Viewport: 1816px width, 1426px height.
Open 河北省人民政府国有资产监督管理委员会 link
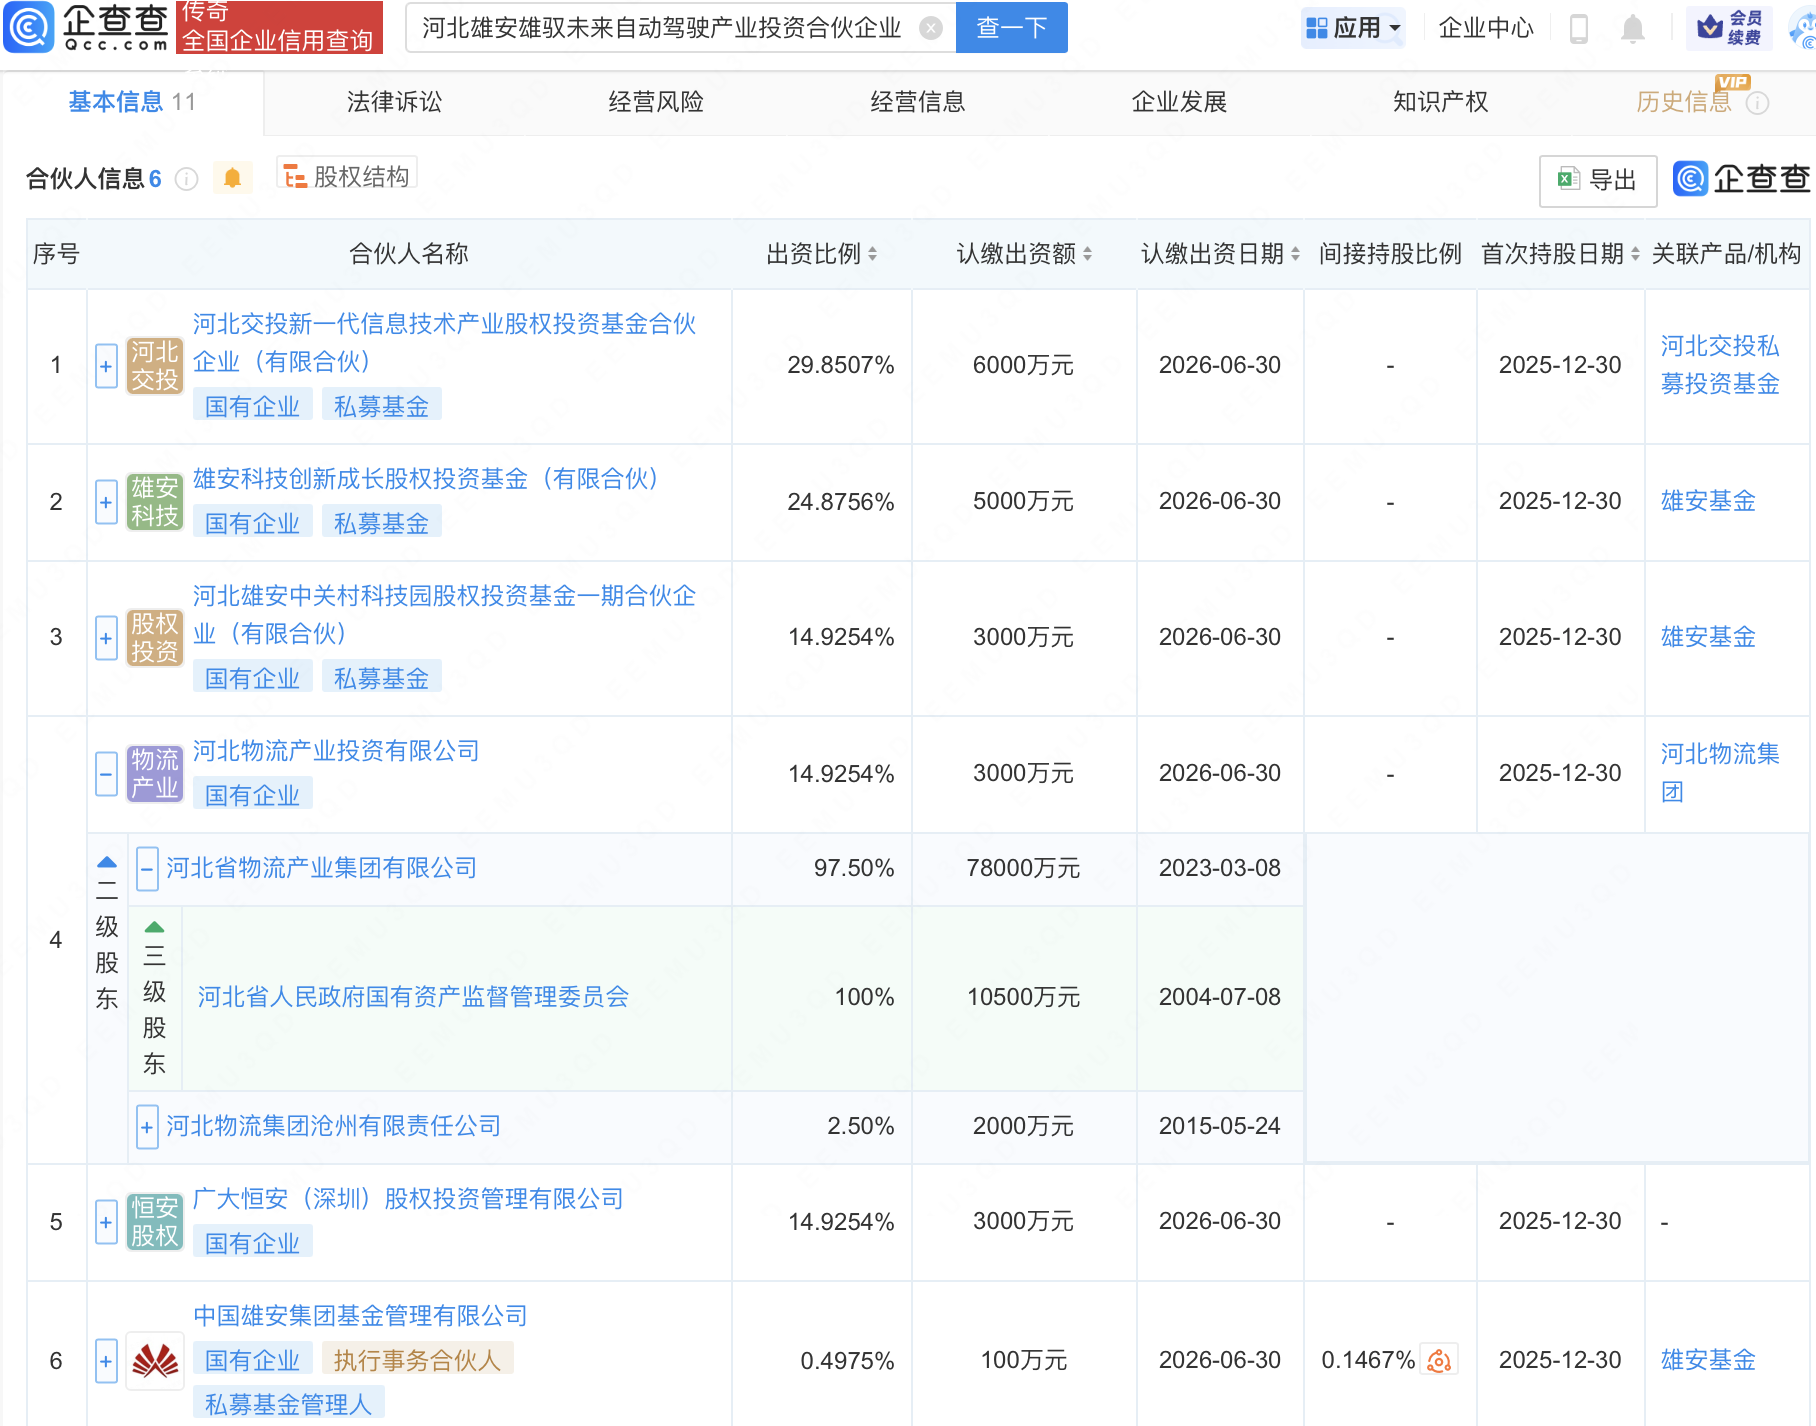click(413, 997)
